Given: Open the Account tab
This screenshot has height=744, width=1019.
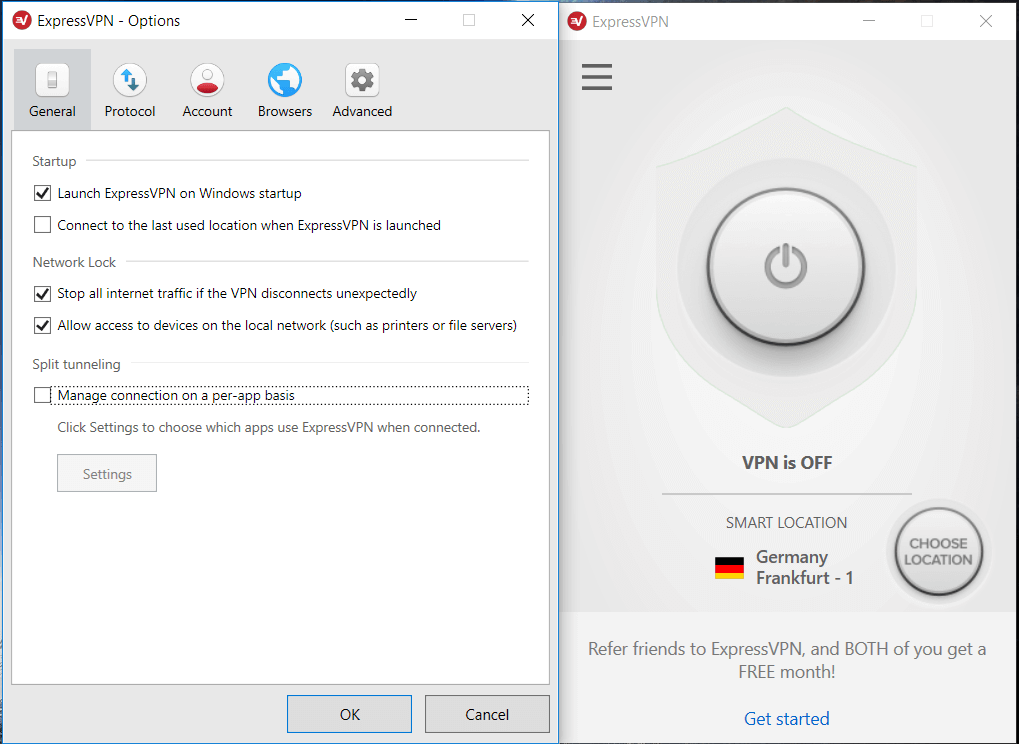Looking at the screenshot, I should click(x=207, y=90).
